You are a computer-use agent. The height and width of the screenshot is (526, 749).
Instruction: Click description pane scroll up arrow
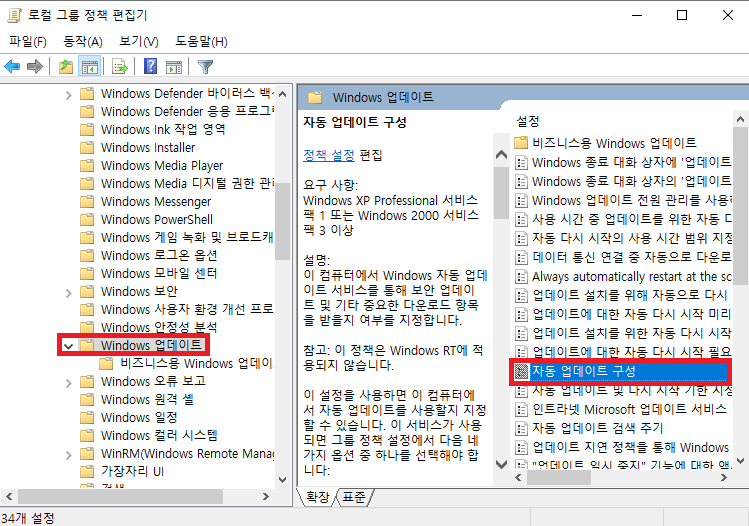point(502,154)
